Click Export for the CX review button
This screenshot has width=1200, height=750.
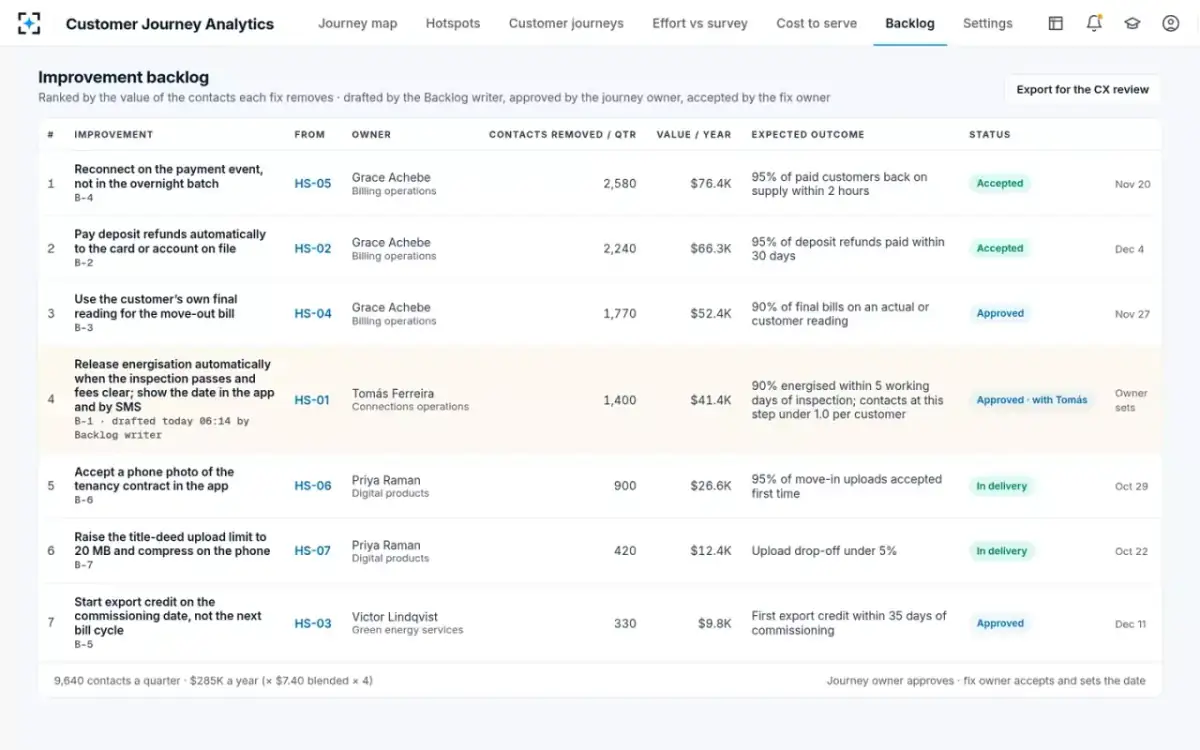click(x=1083, y=89)
